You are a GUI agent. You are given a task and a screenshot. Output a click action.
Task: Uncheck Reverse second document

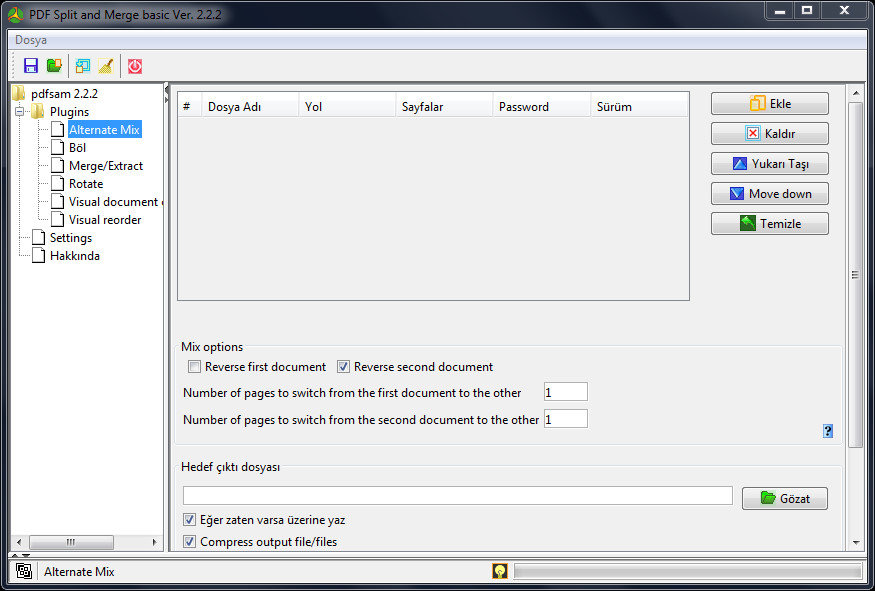(x=343, y=367)
